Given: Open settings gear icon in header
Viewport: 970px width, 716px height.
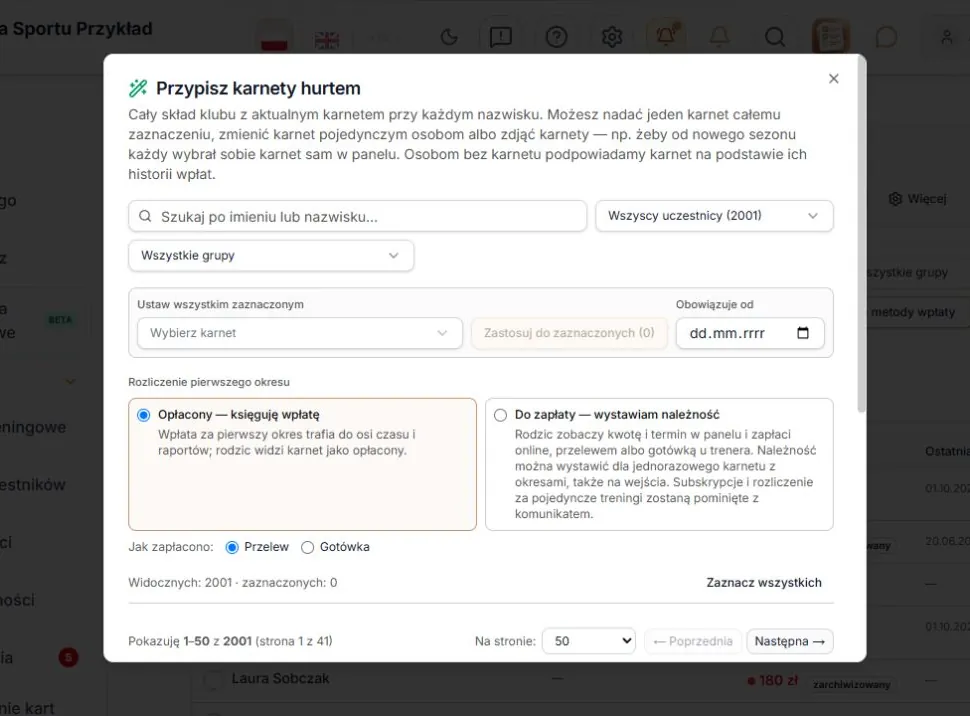Looking at the screenshot, I should pos(612,37).
